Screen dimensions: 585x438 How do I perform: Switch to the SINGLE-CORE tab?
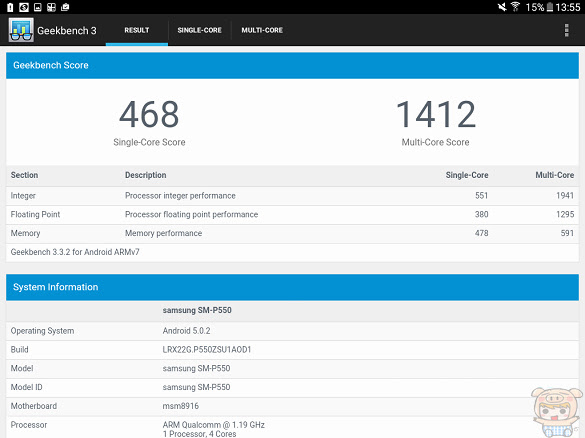click(x=200, y=30)
